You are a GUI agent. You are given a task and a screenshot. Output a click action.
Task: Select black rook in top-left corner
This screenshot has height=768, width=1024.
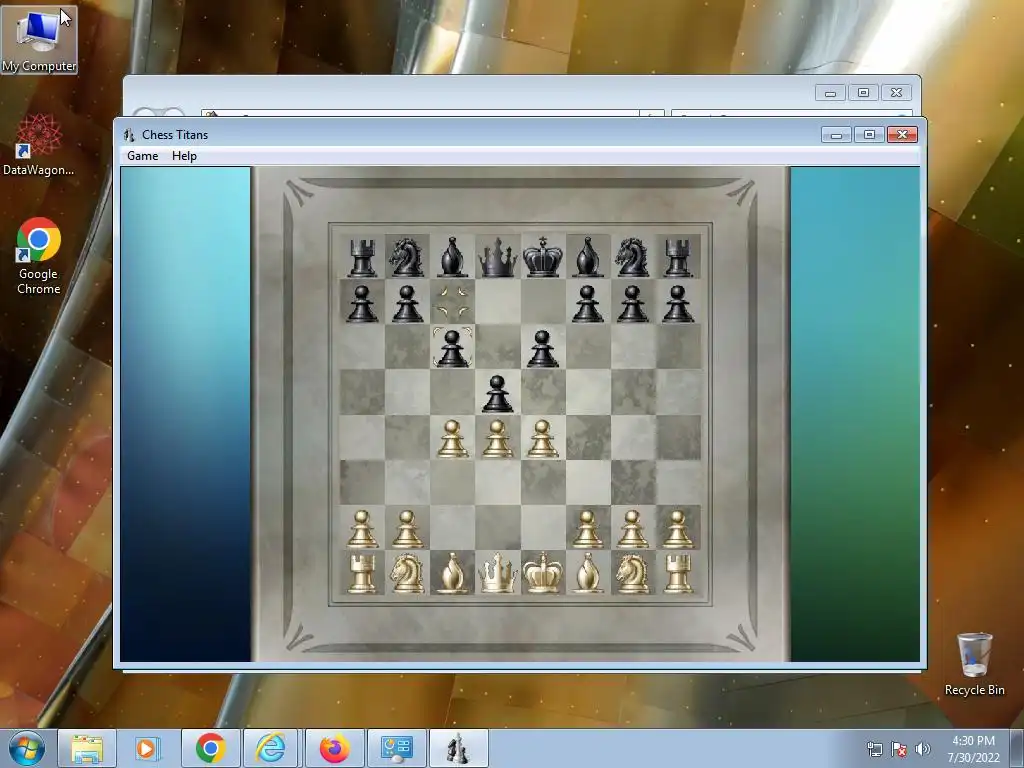tap(362, 257)
